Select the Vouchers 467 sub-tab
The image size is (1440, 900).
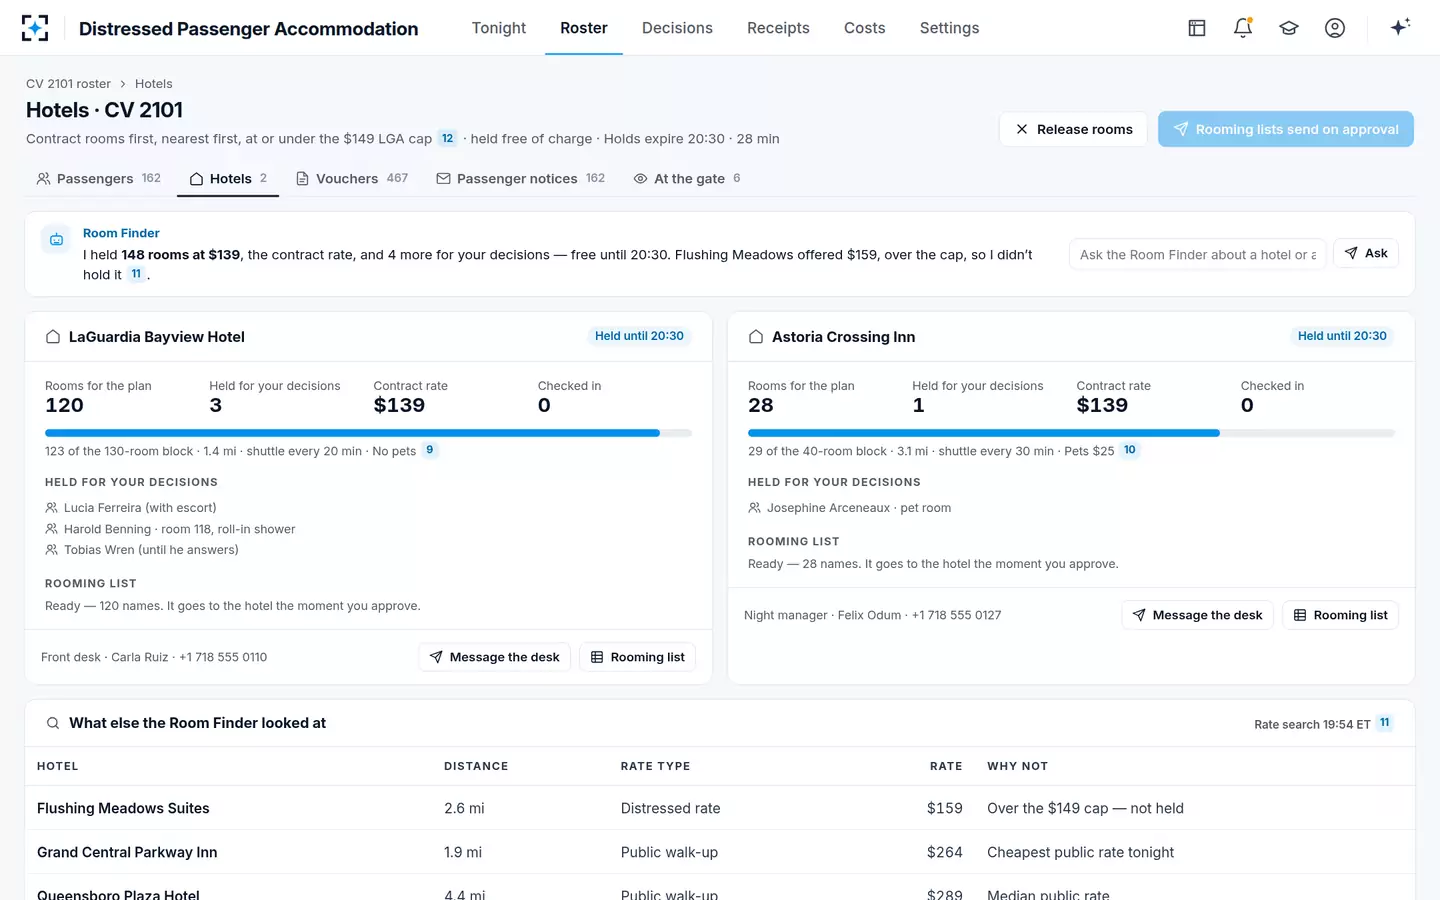[x=352, y=179]
